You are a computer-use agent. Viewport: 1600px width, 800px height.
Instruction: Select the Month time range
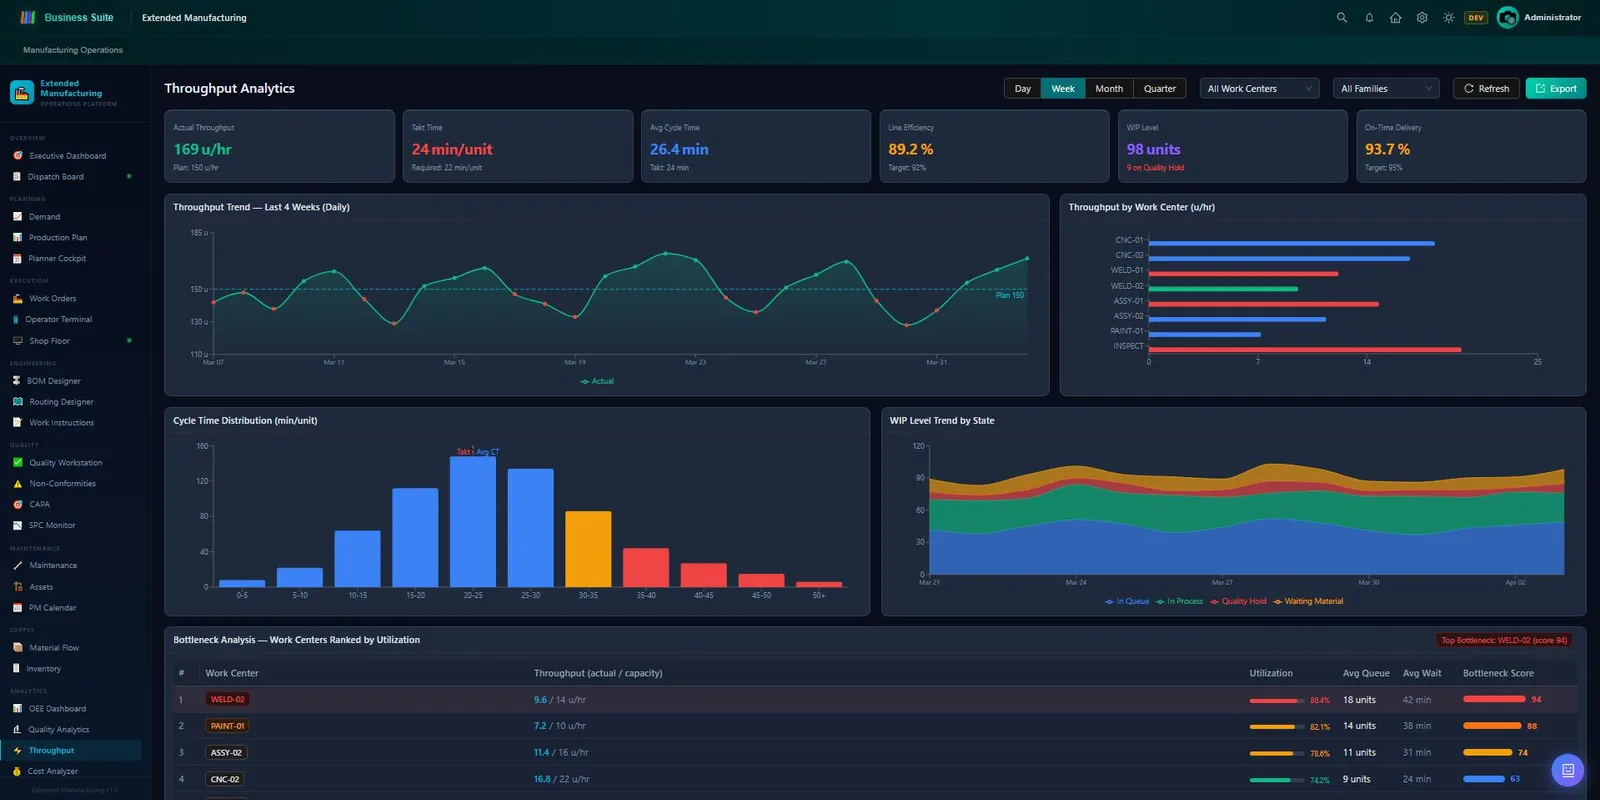pos(1109,89)
